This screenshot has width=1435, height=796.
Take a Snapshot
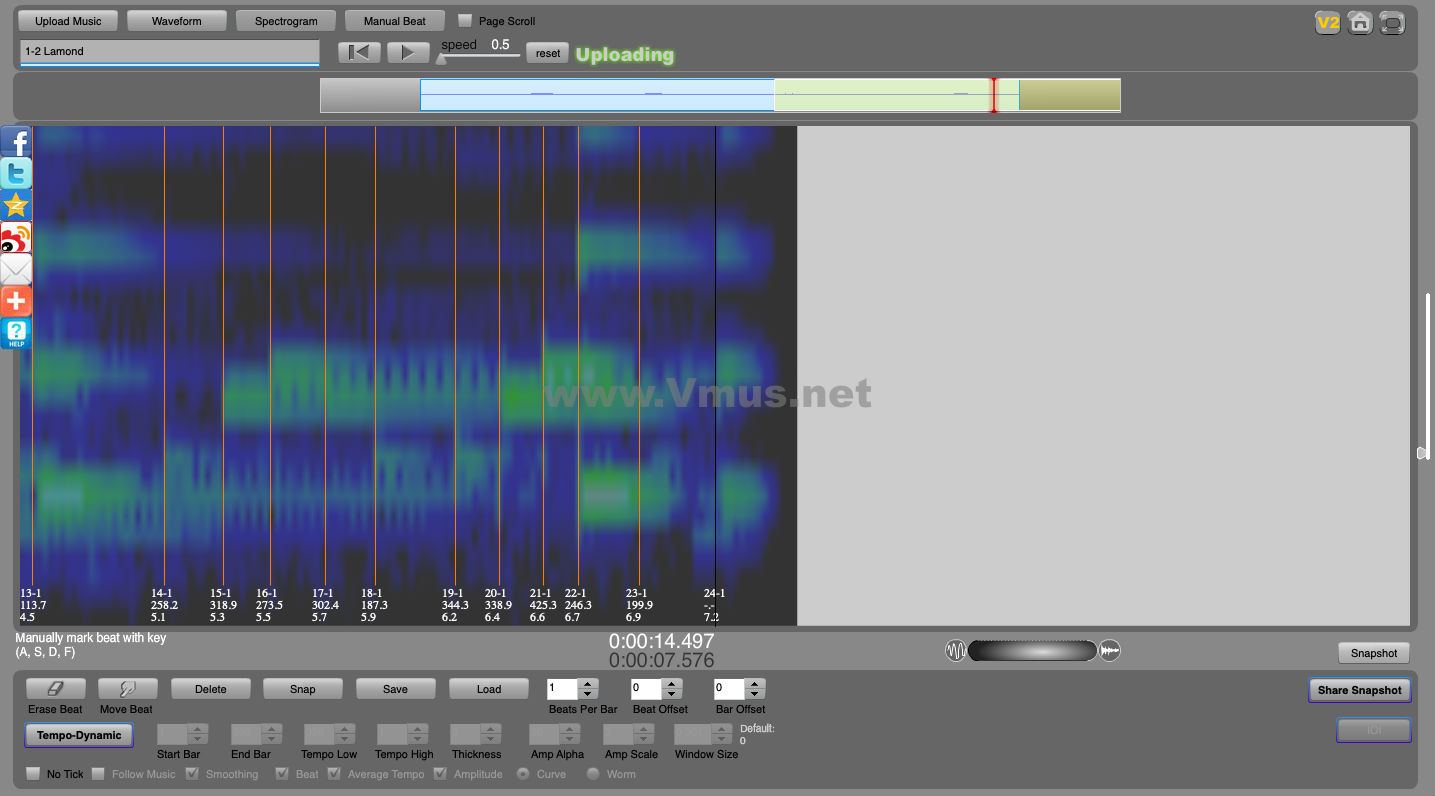pyautogui.click(x=1374, y=653)
